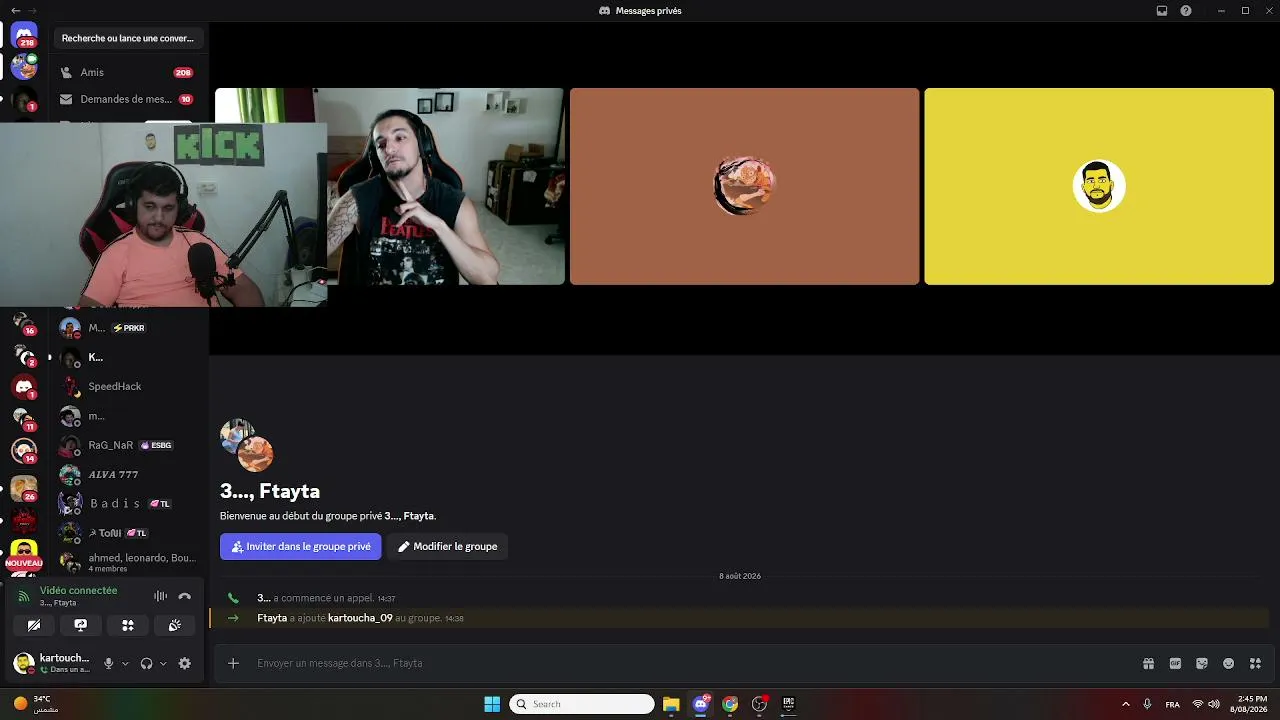Image resolution: width=1280 pixels, height=720 pixels.
Task: Open user settings gear
Action: click(x=184, y=663)
